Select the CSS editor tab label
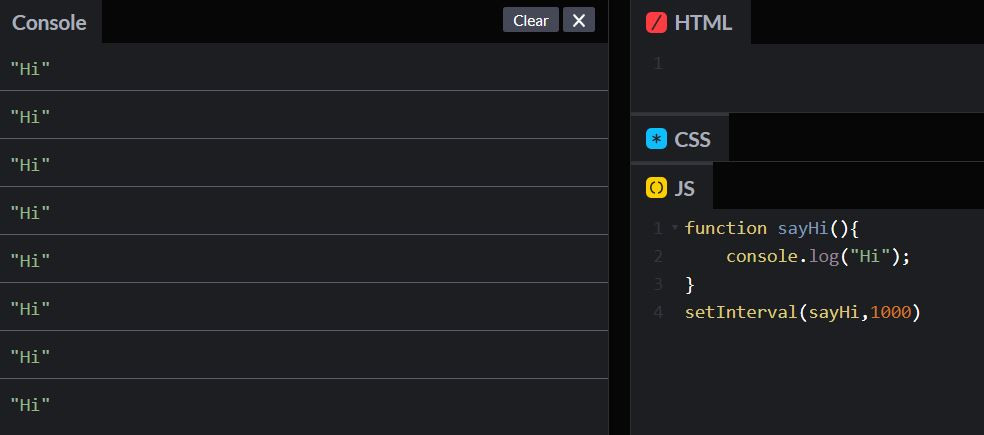The height and width of the screenshot is (435, 984). [692, 139]
